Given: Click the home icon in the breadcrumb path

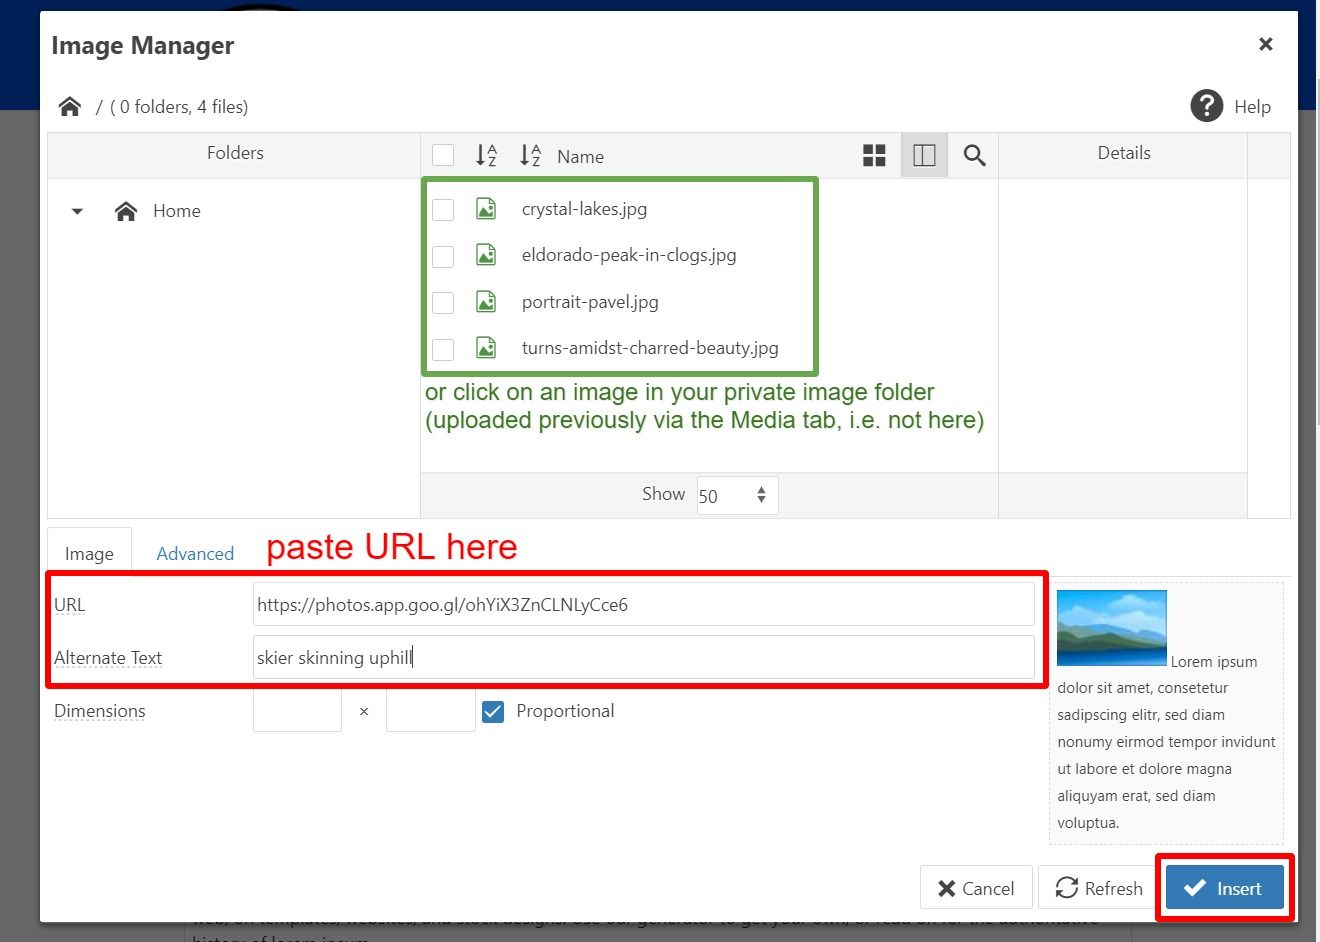Looking at the screenshot, I should [69, 107].
